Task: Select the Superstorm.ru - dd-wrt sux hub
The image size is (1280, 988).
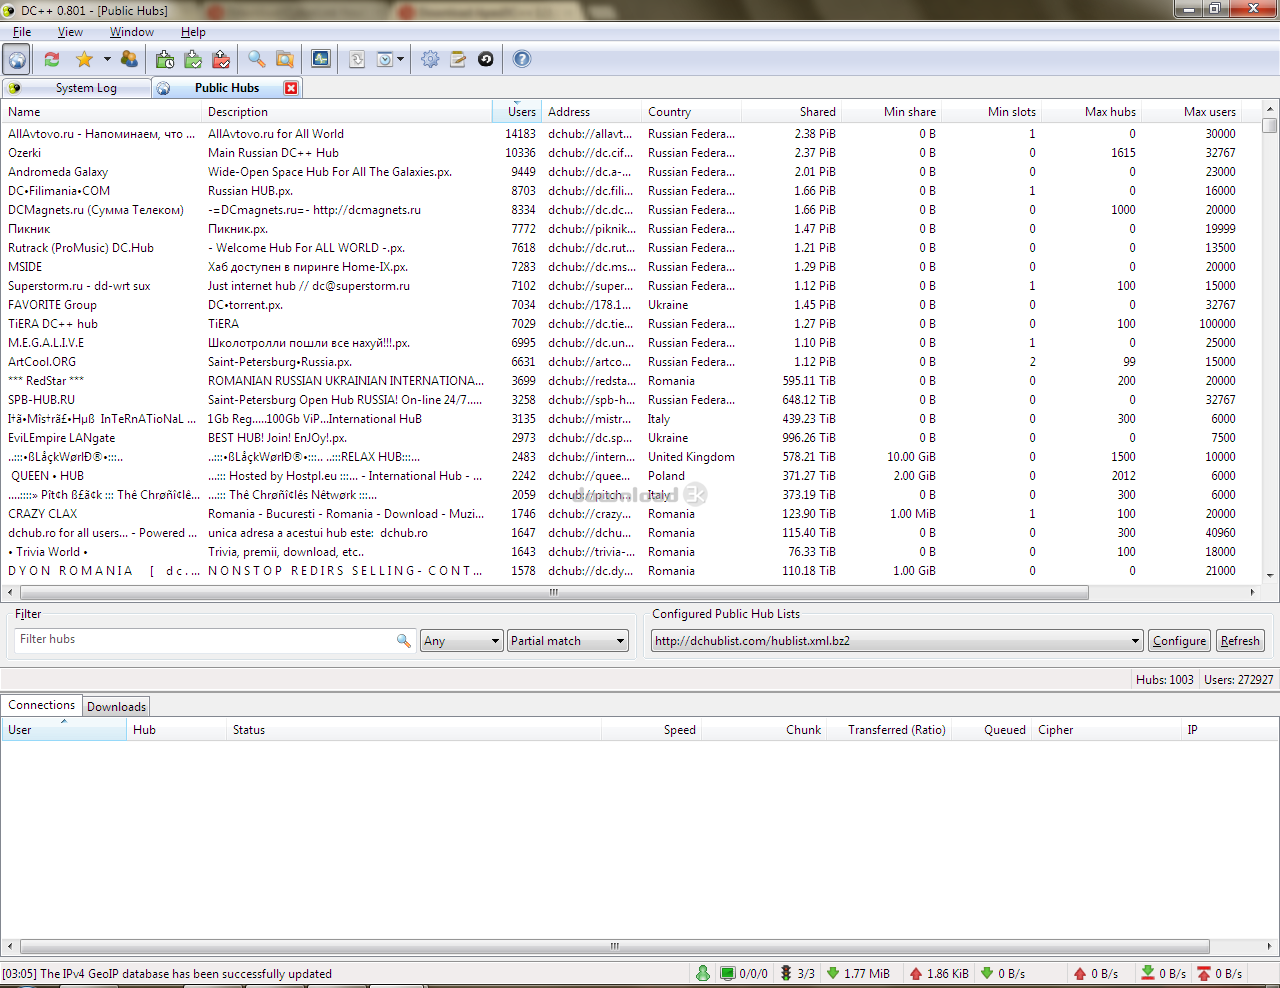Action: [632, 286]
